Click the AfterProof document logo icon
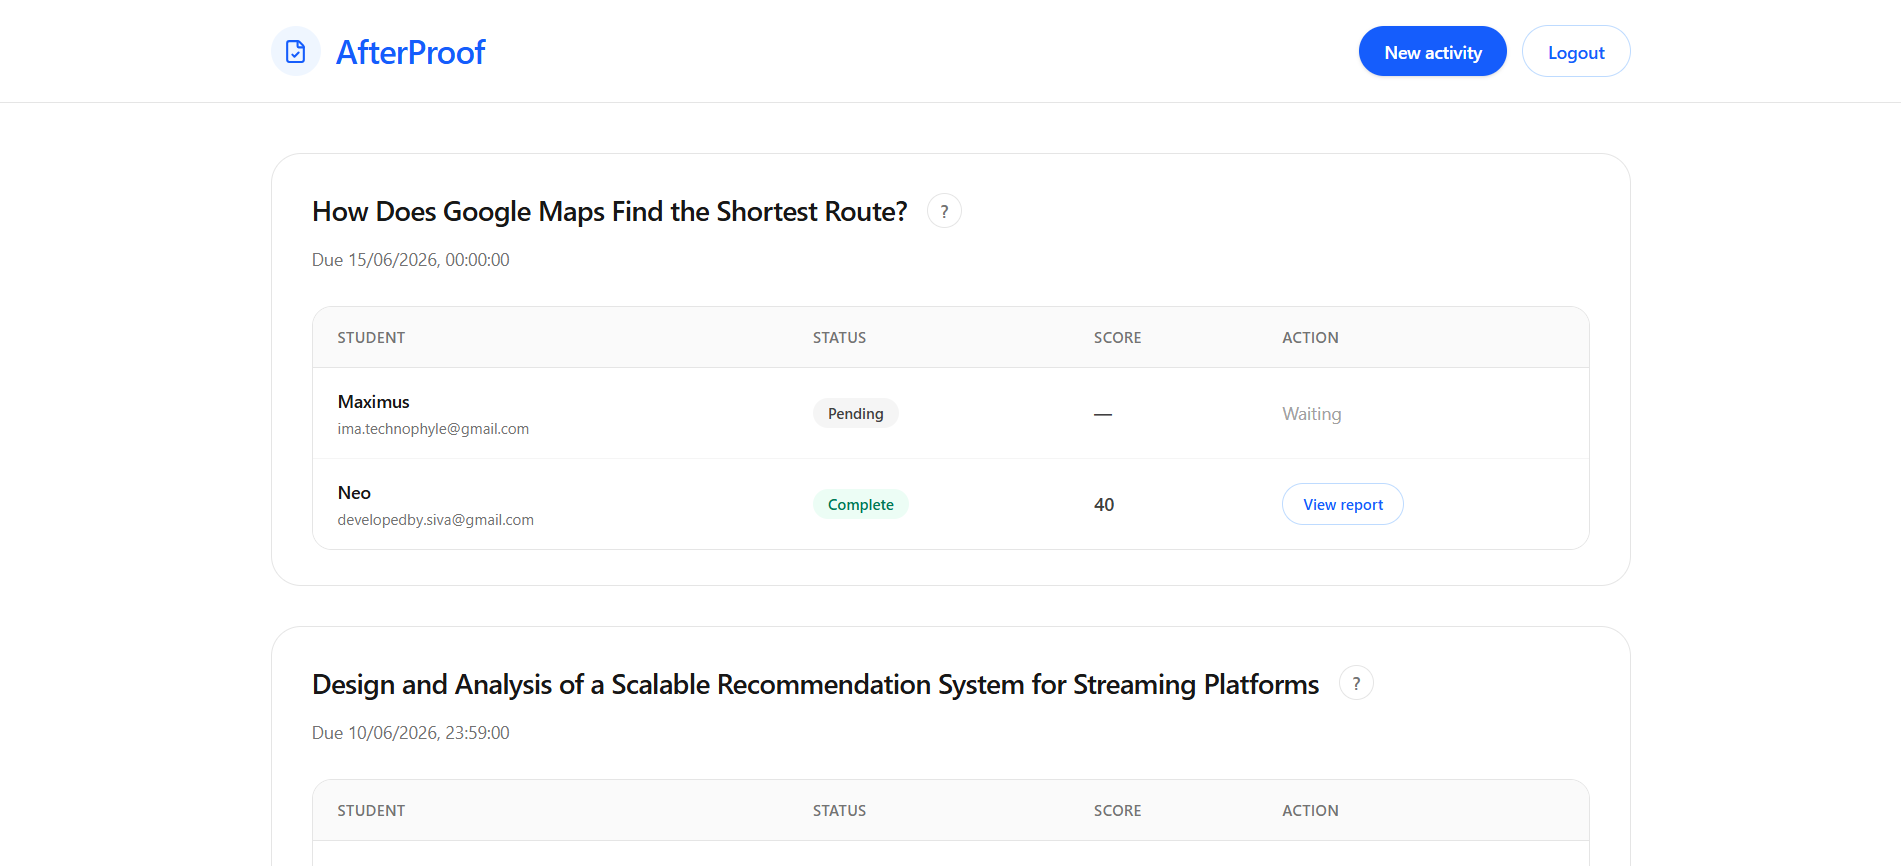The image size is (1901, 866). 296,52
